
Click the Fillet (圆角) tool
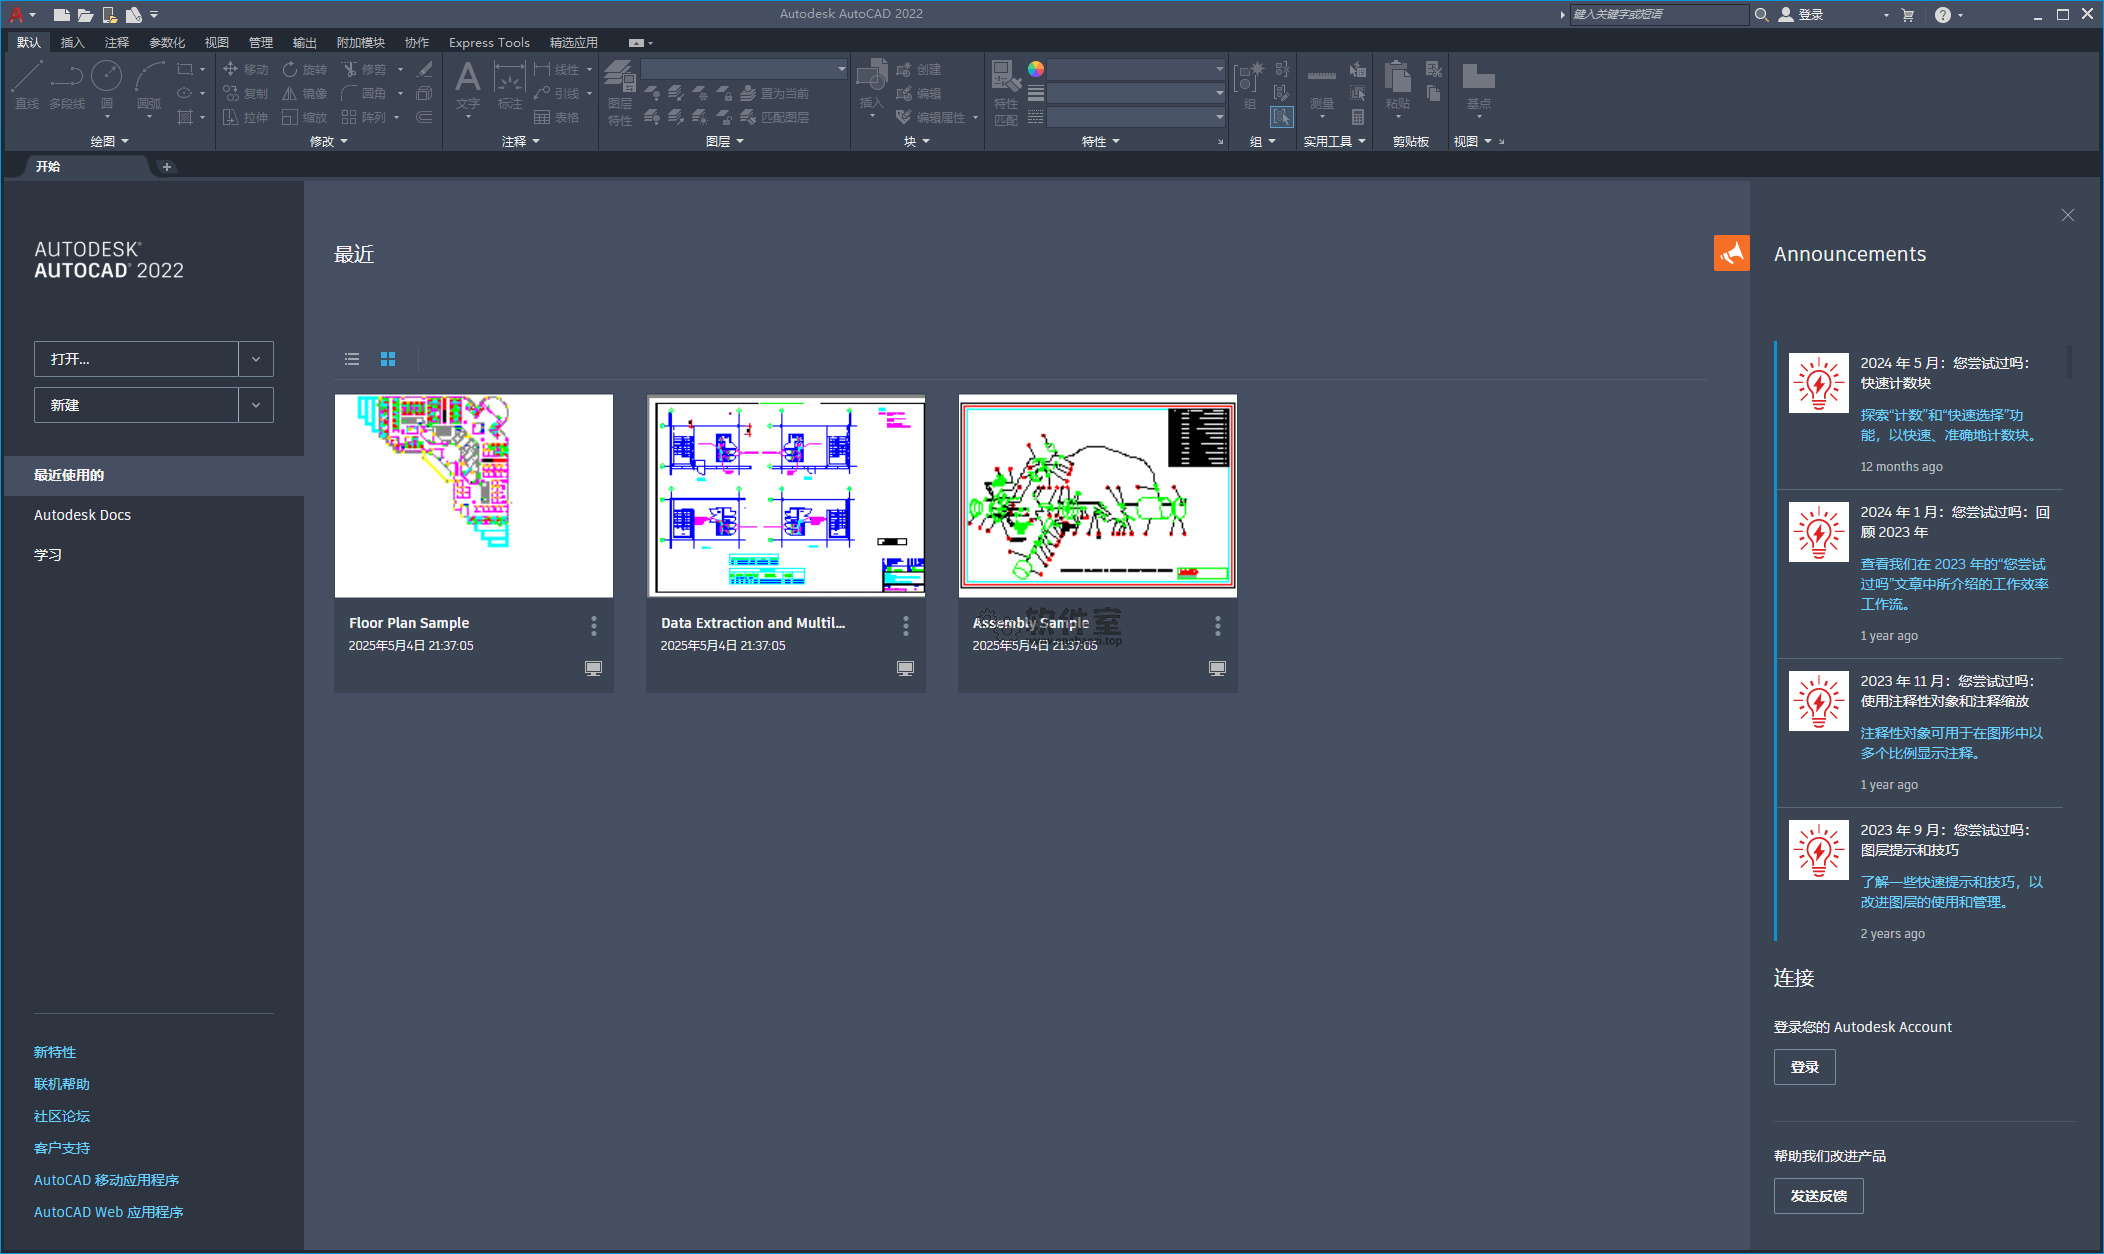point(364,93)
